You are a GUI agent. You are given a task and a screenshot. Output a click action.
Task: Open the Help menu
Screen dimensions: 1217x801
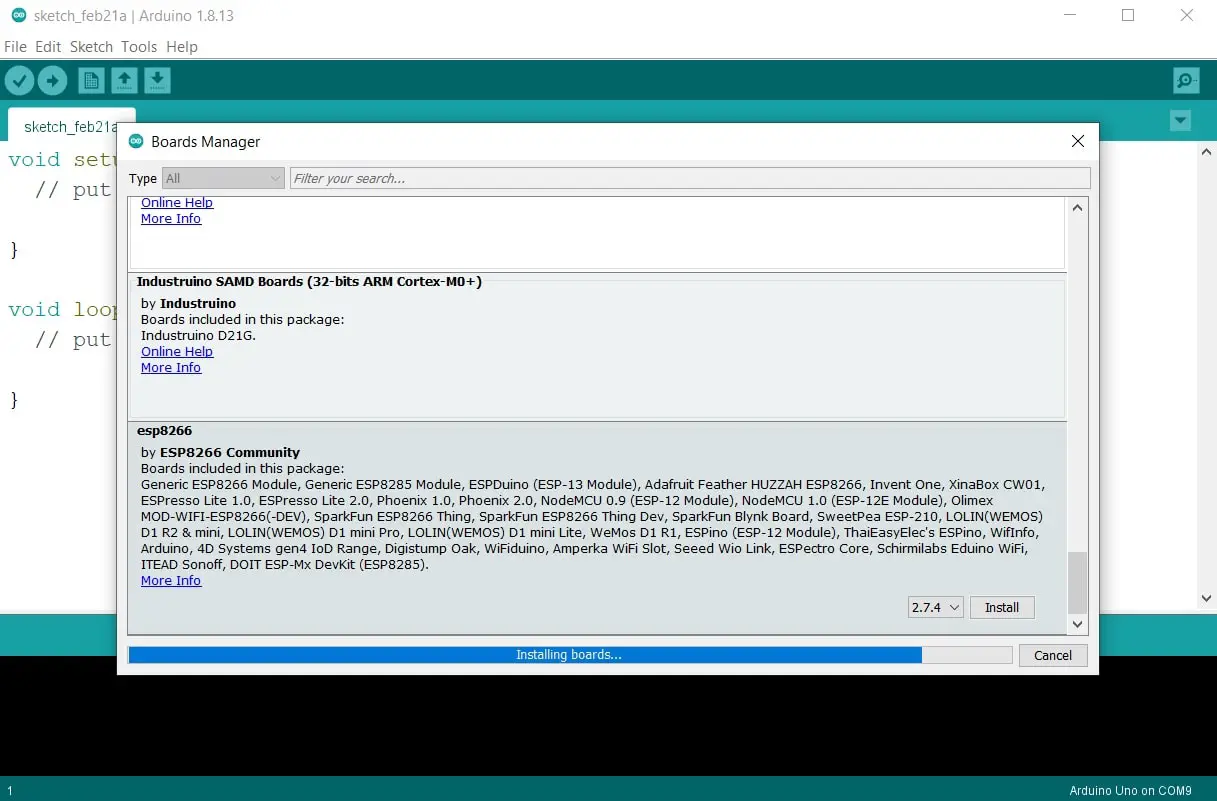(x=182, y=47)
